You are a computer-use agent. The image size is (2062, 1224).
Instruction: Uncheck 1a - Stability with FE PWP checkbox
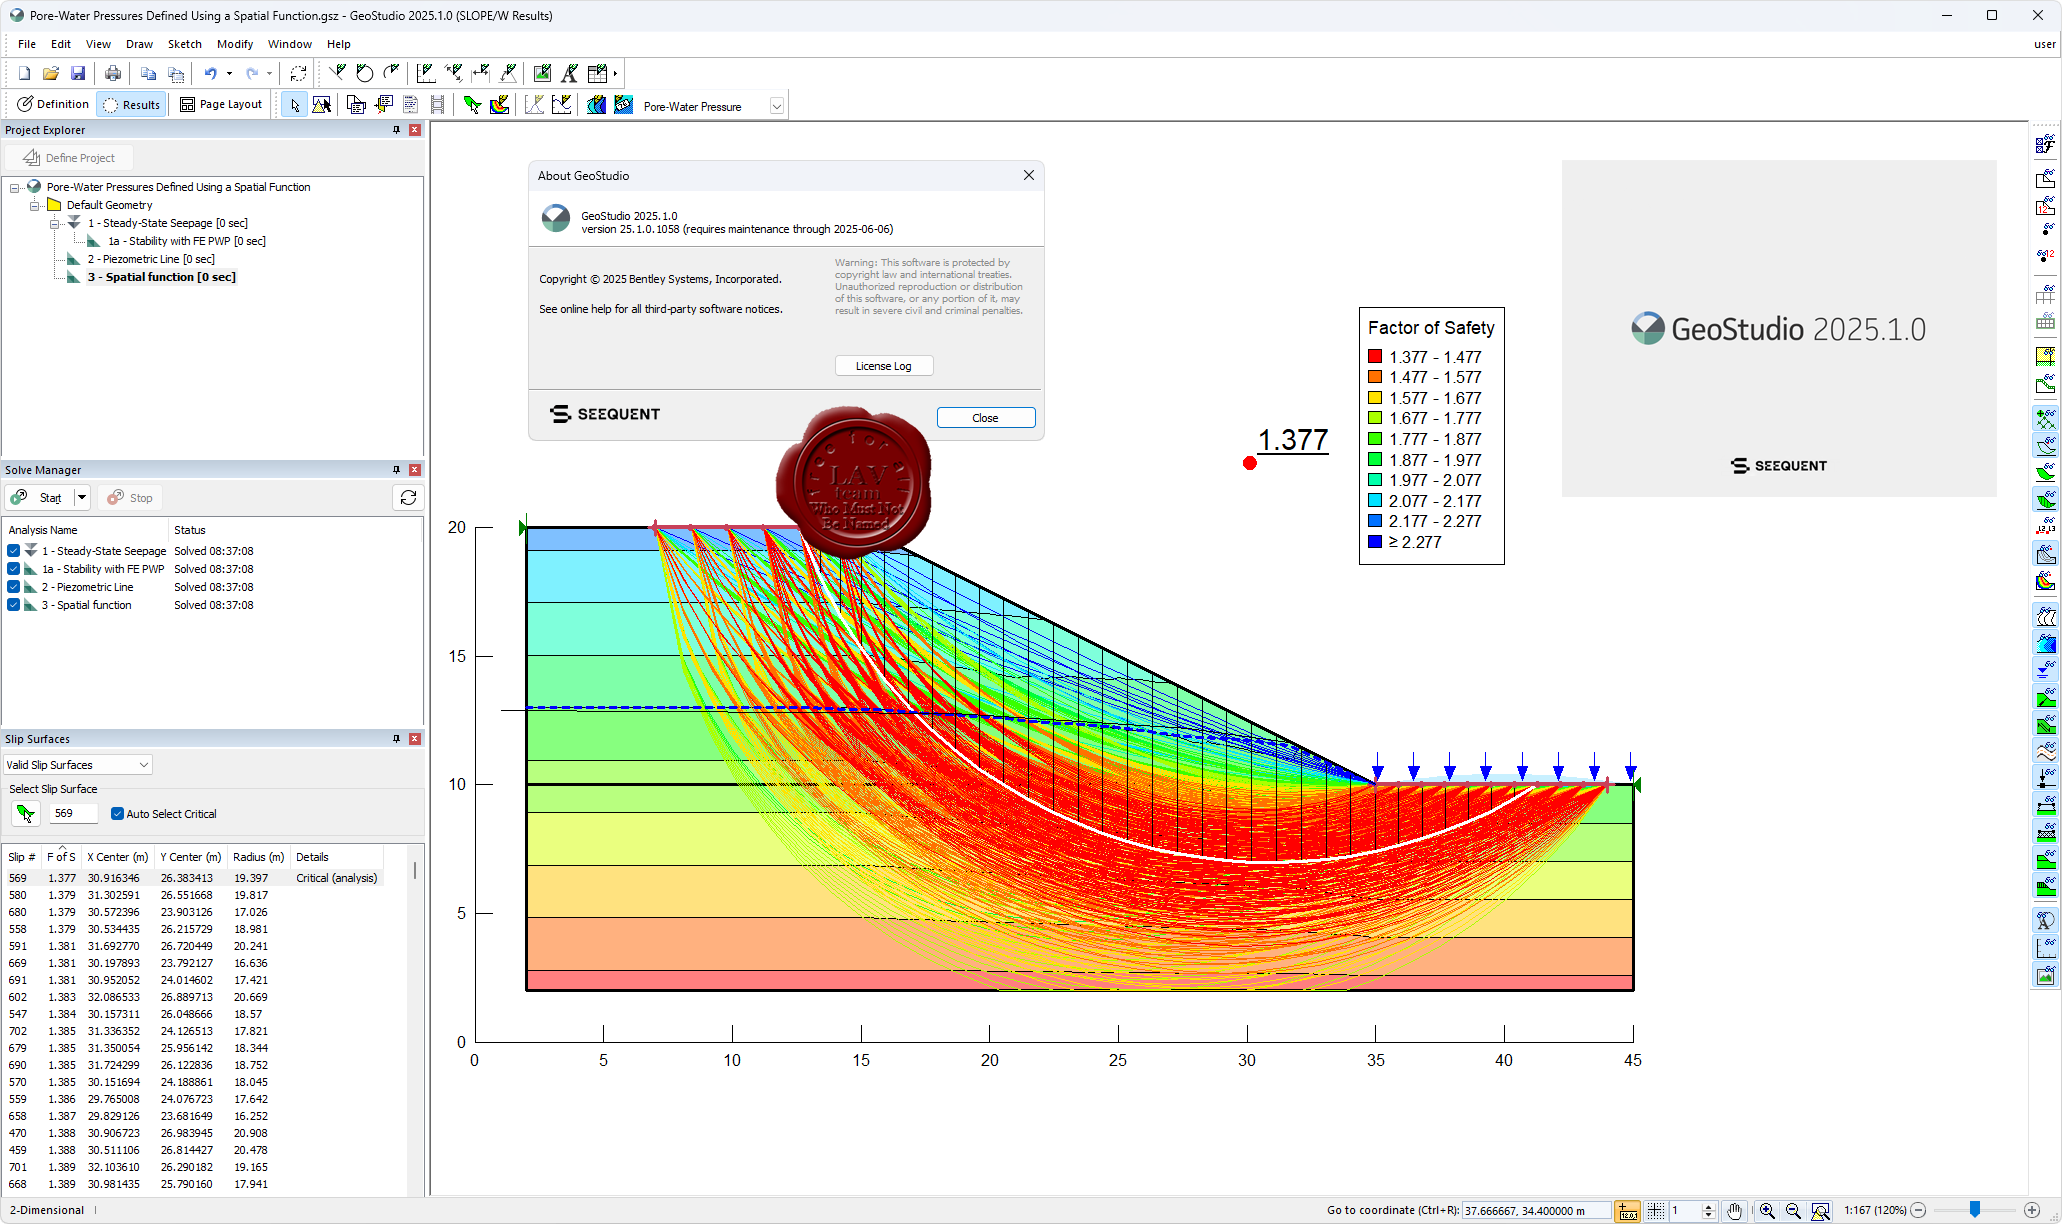click(14, 569)
